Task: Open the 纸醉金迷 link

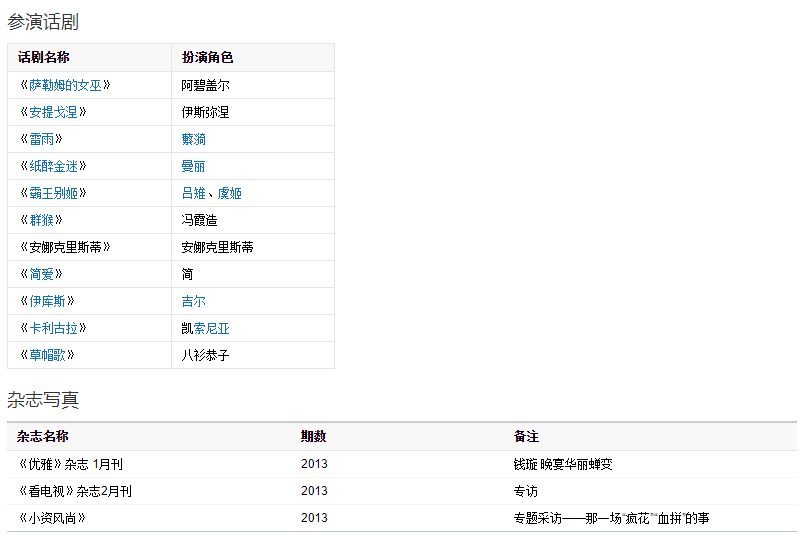Action: click(x=58, y=166)
